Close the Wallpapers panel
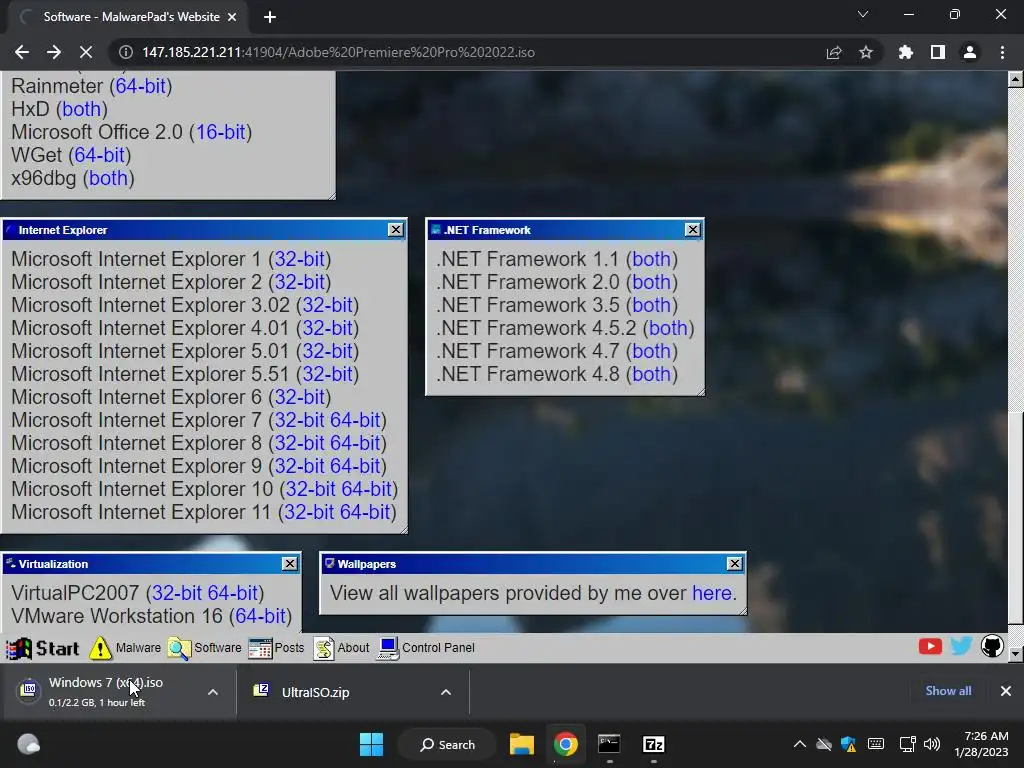The width and height of the screenshot is (1024, 768). click(735, 564)
